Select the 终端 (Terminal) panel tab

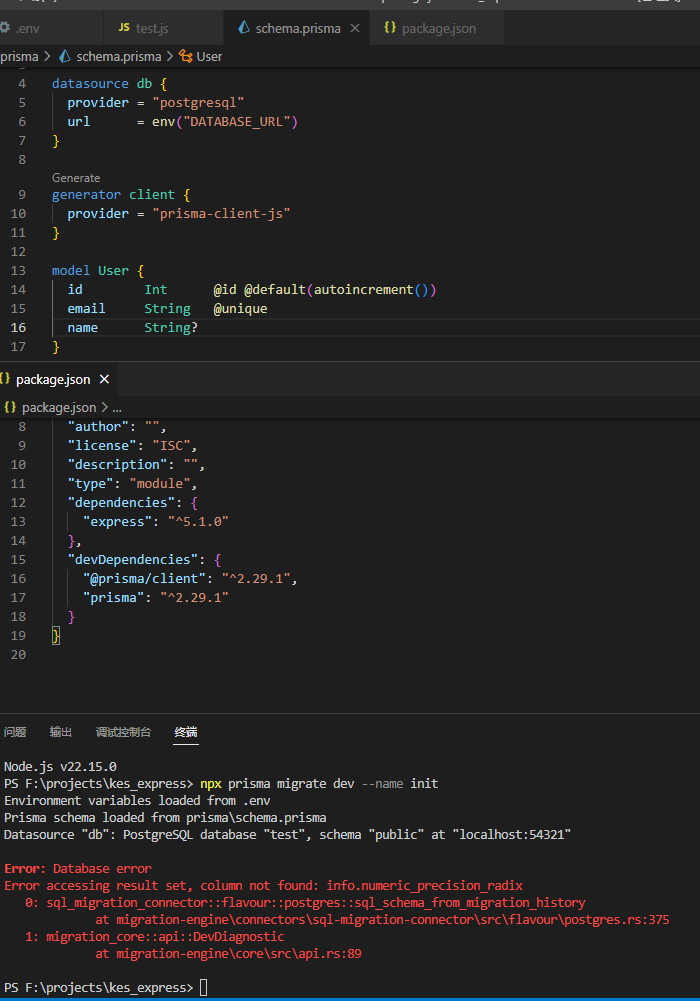click(x=186, y=732)
